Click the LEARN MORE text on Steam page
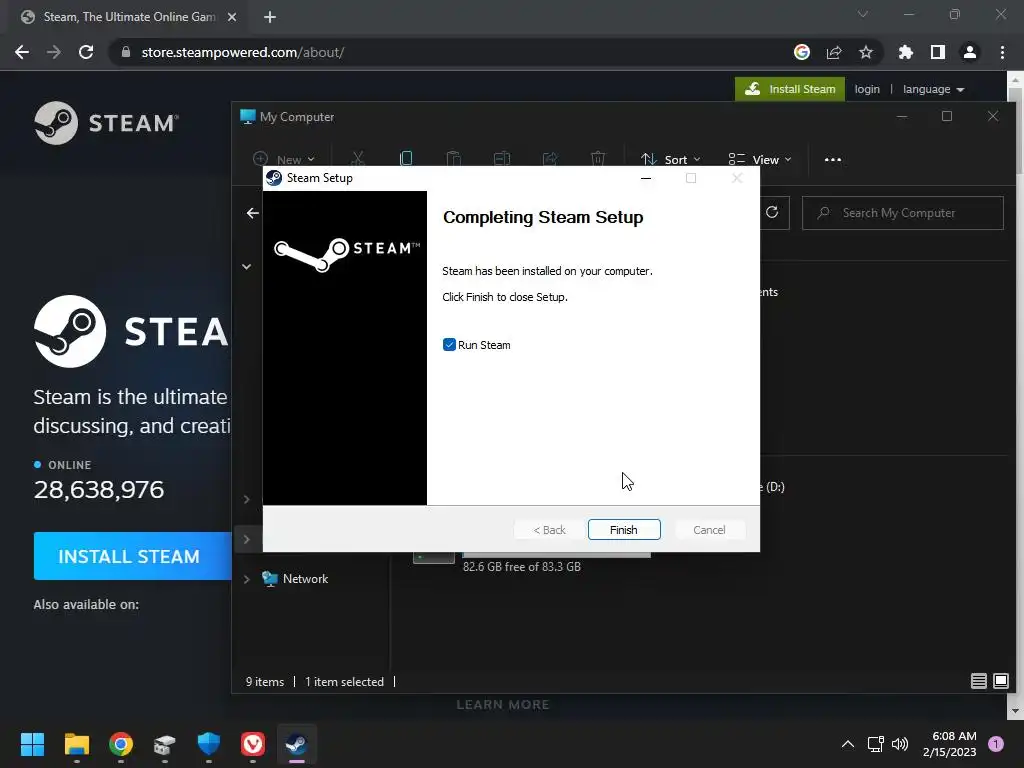Viewport: 1024px width, 768px height. [x=503, y=705]
